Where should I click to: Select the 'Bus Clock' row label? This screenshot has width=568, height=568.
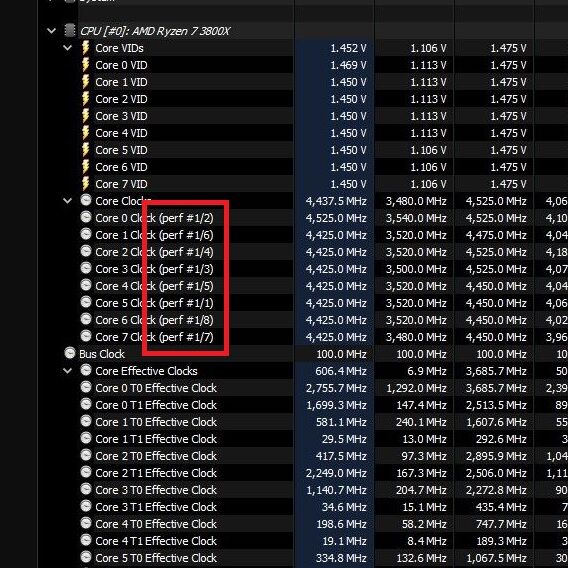(x=102, y=354)
